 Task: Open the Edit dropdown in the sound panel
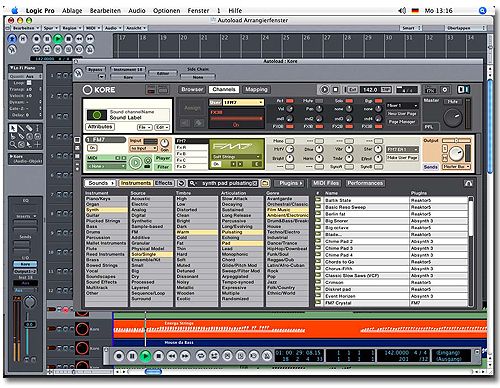point(162,127)
